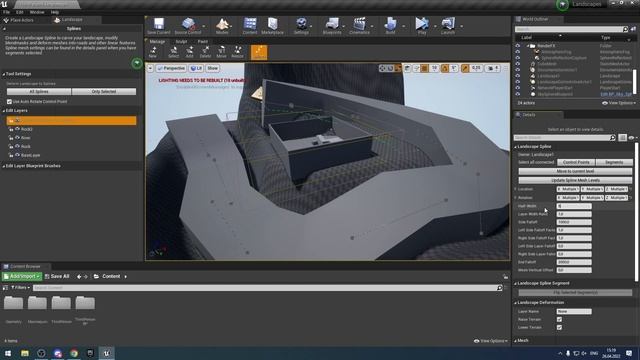Choose the landscape Move tool
The height and width of the screenshot is (360, 640).
point(221,52)
